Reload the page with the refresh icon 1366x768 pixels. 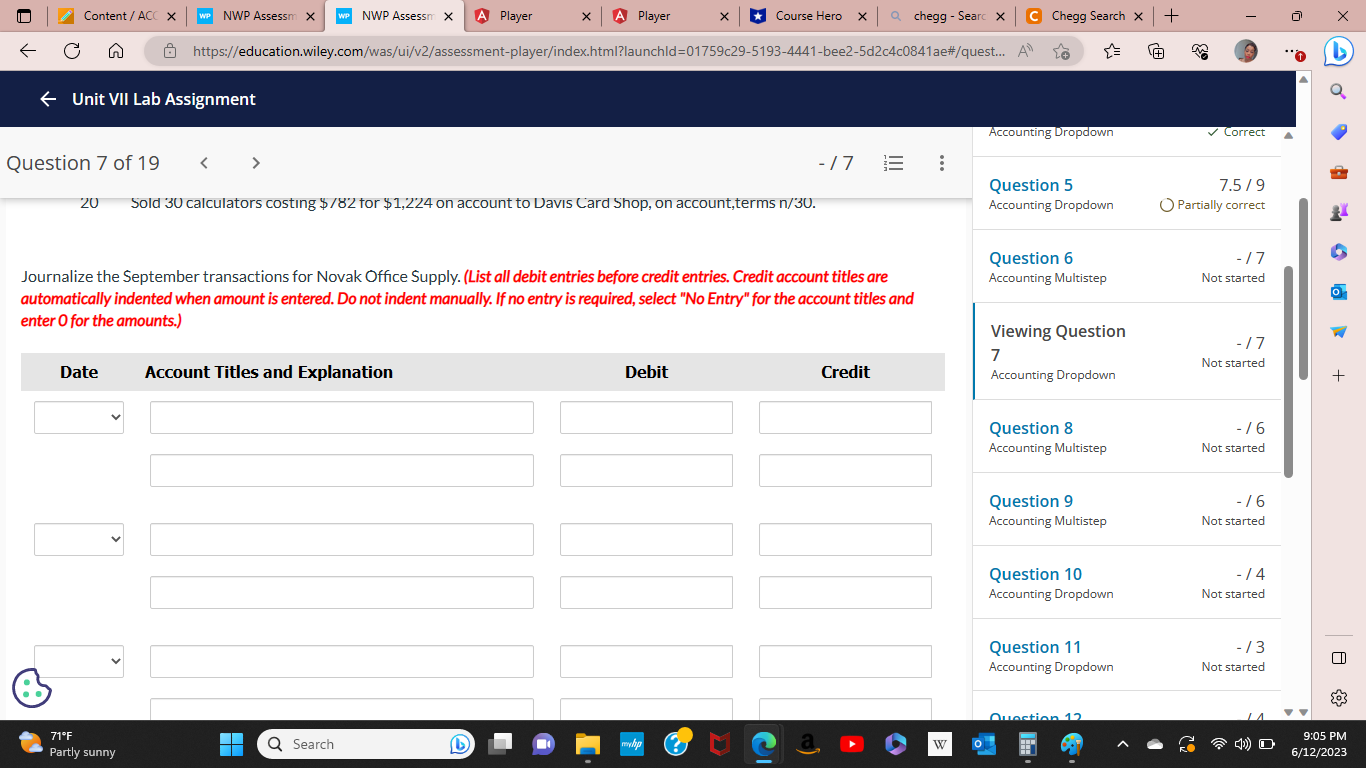[x=72, y=51]
